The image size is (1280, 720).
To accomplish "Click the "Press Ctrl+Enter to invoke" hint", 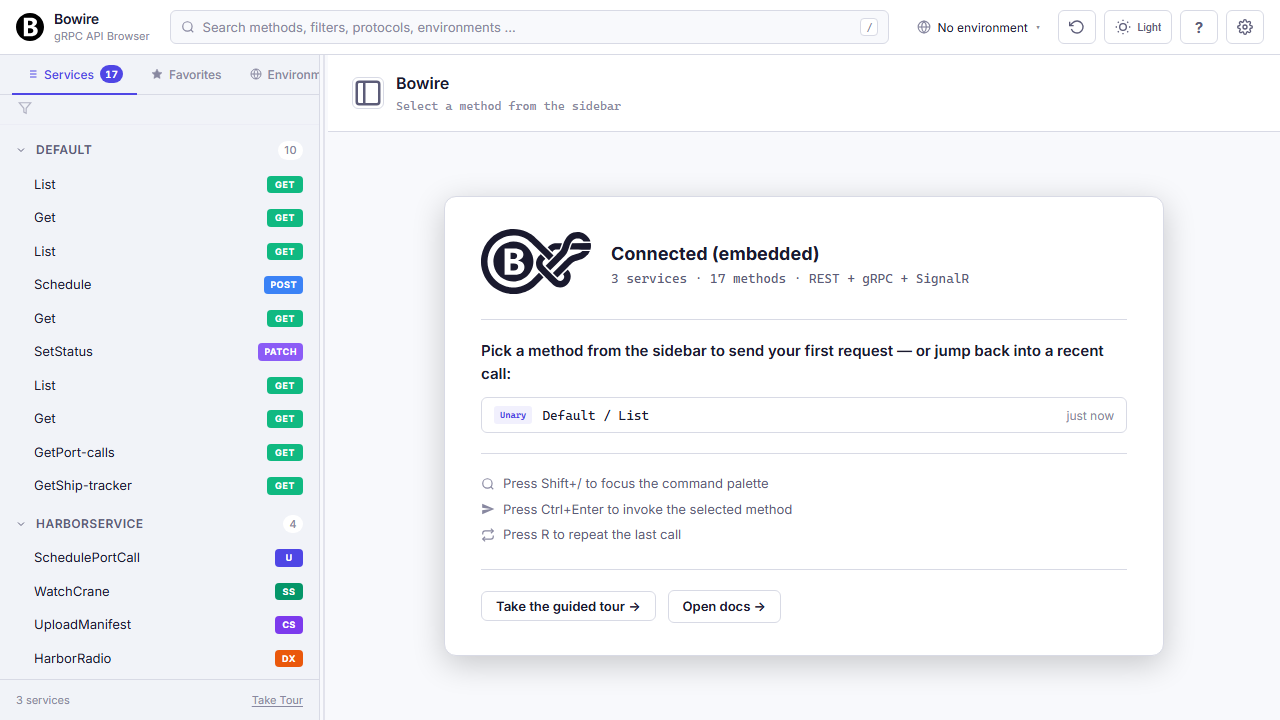I will click(x=647, y=509).
